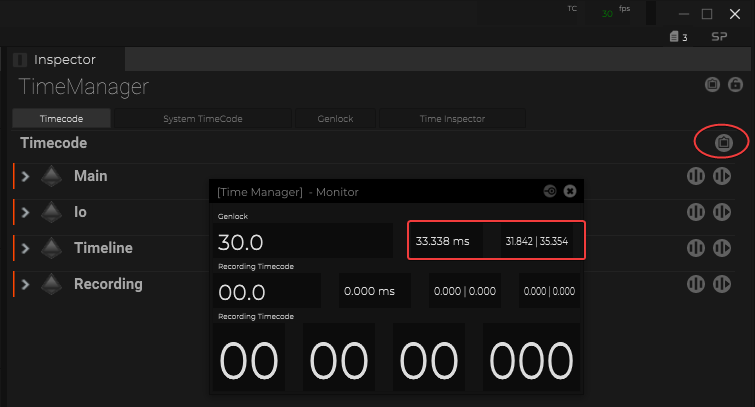Click the Io row label
This screenshot has width=755, height=407.
click(80, 212)
